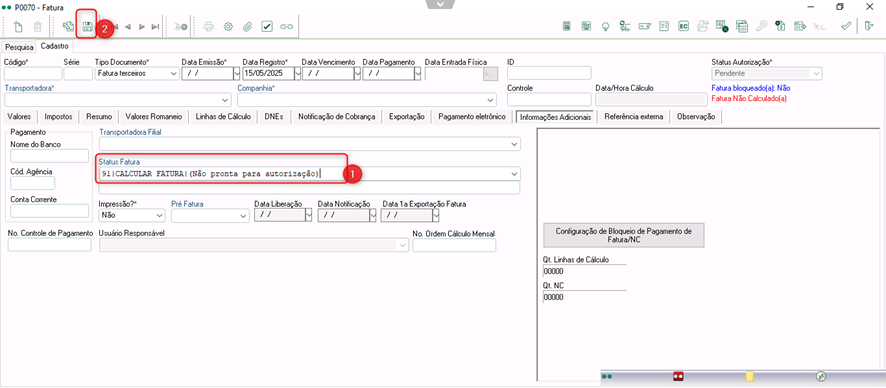Click the ticket with pen icon in the right toolbar
The image size is (886, 388).
pos(644,26)
